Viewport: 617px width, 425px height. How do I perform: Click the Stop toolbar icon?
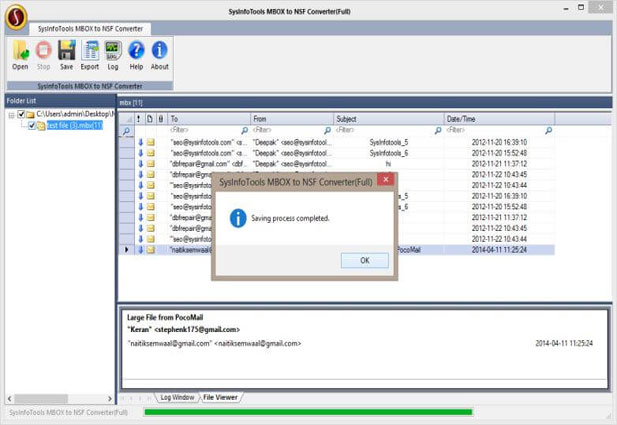click(43, 51)
